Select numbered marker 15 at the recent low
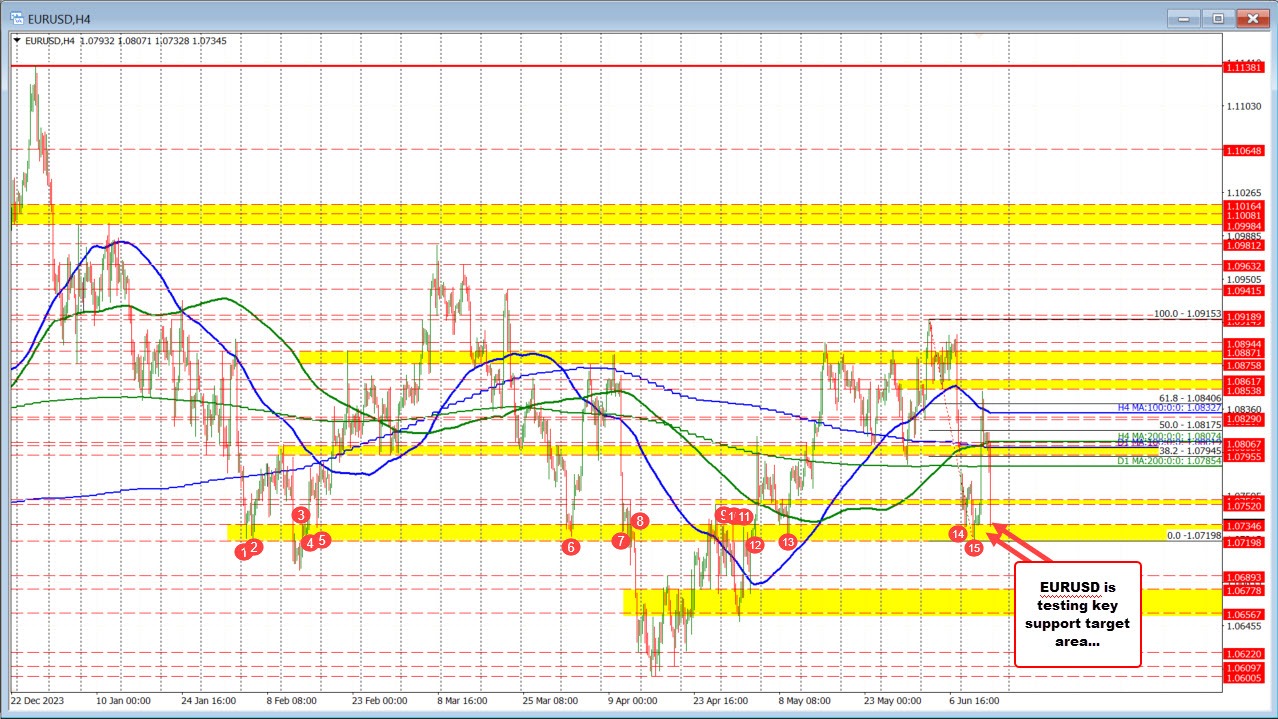Viewport: 1278px width, 719px height. [976, 548]
